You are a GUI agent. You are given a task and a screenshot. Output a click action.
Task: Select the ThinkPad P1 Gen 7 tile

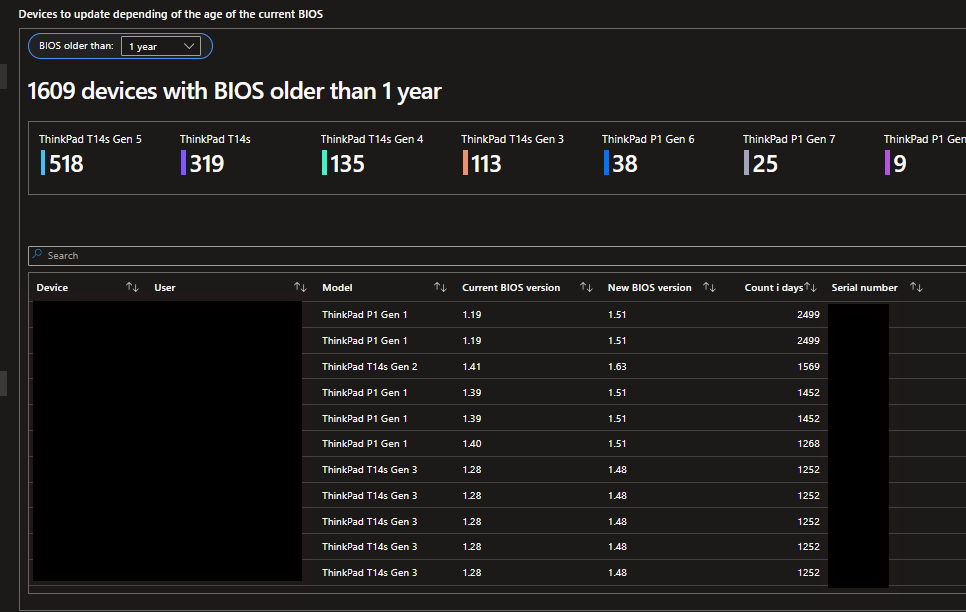point(789,155)
